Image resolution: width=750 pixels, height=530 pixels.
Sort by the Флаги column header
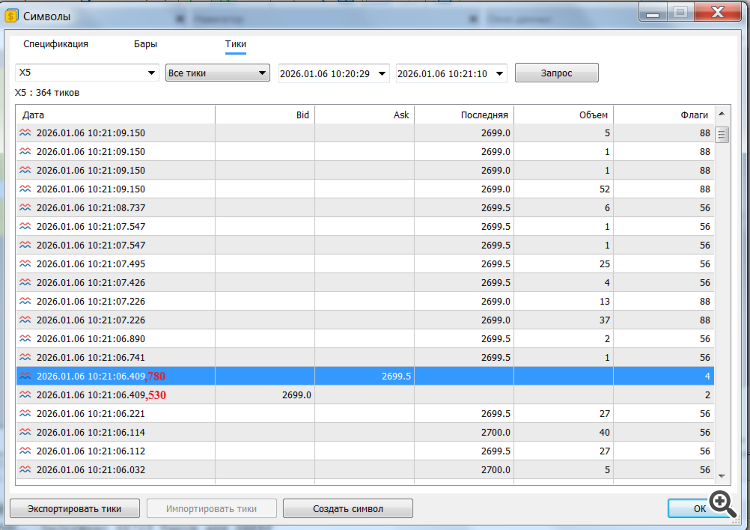(664, 115)
